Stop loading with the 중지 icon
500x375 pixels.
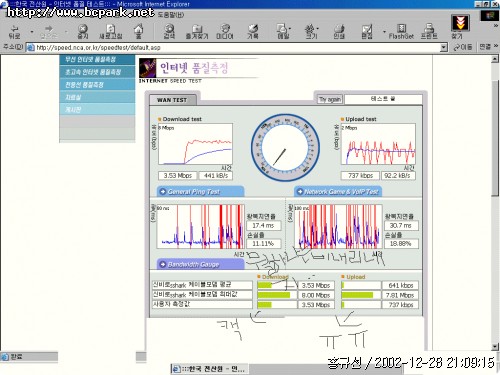pyautogui.click(x=83, y=32)
